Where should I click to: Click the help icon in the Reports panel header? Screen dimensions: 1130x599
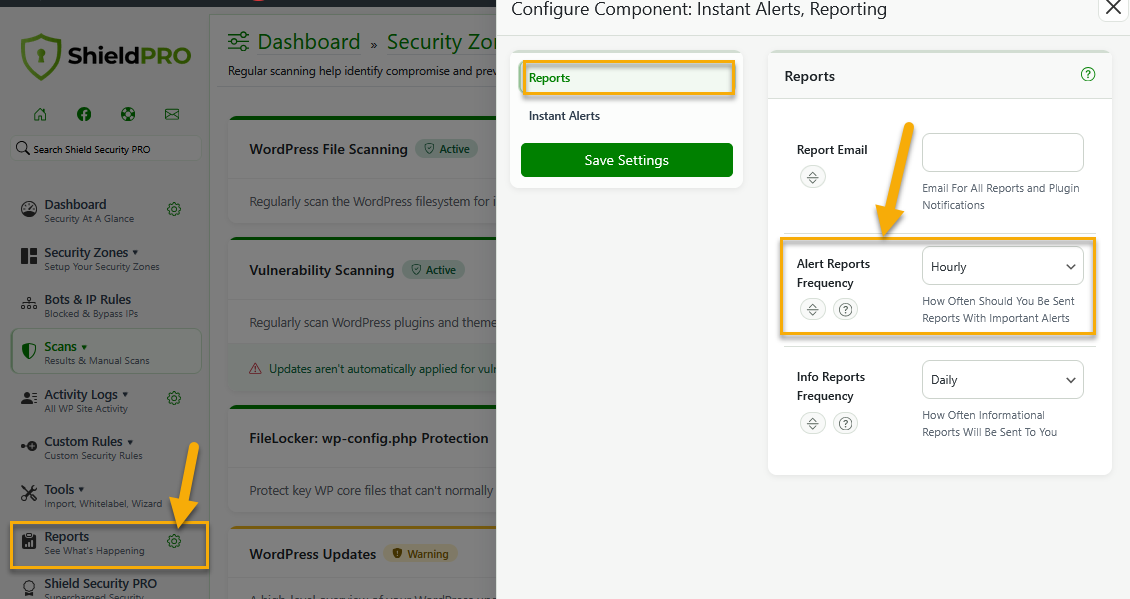[1088, 74]
